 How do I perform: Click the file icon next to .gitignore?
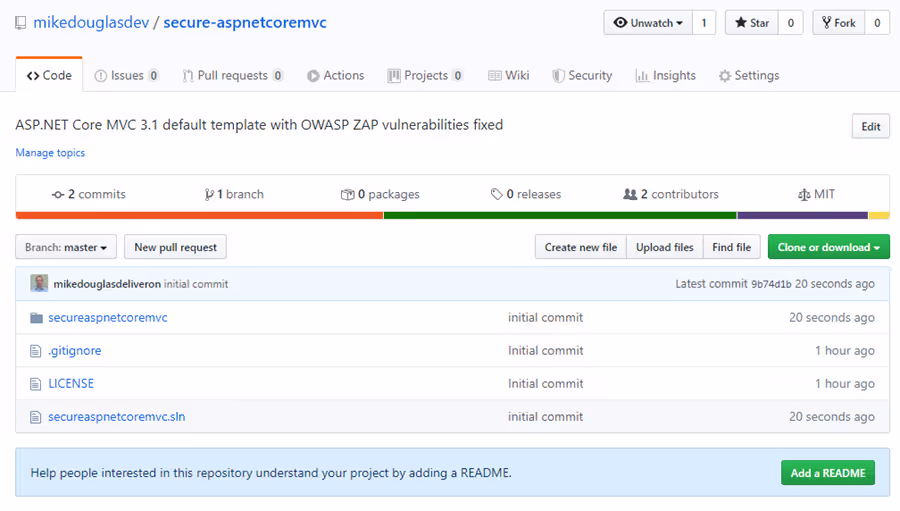point(36,351)
